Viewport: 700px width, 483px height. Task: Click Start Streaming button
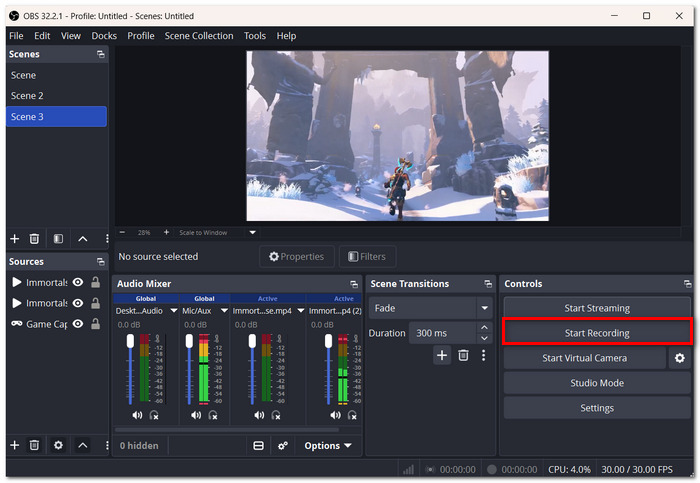point(597,308)
